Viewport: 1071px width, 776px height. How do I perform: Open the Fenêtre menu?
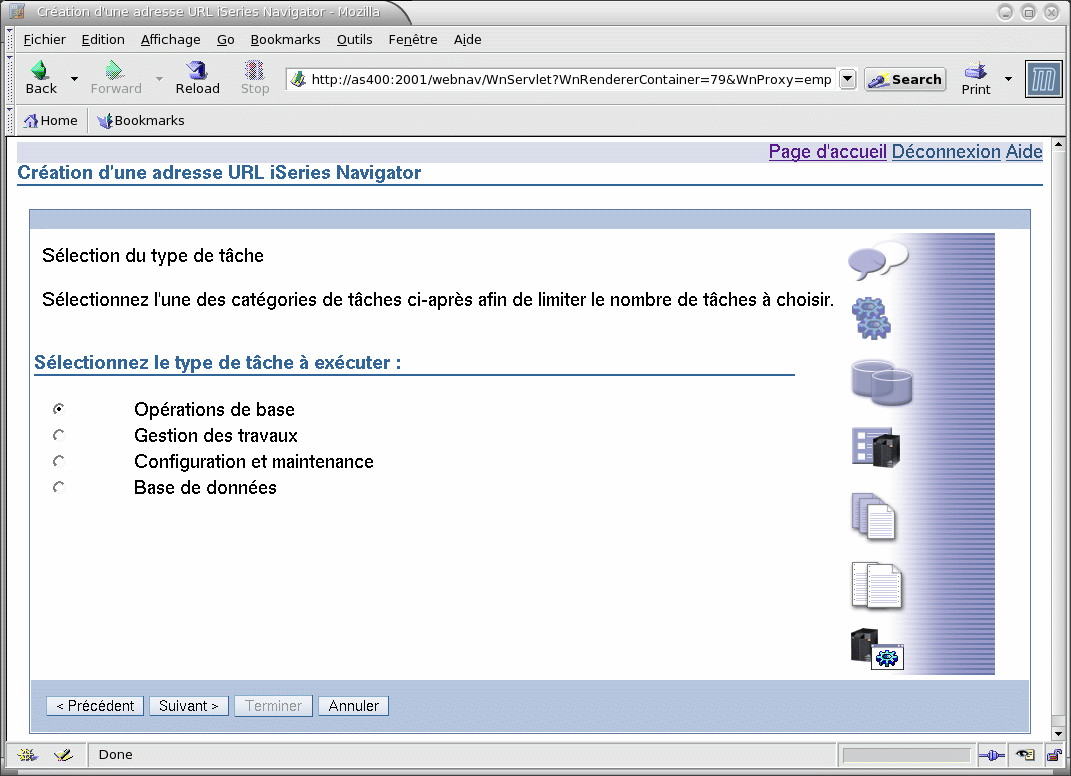[413, 40]
